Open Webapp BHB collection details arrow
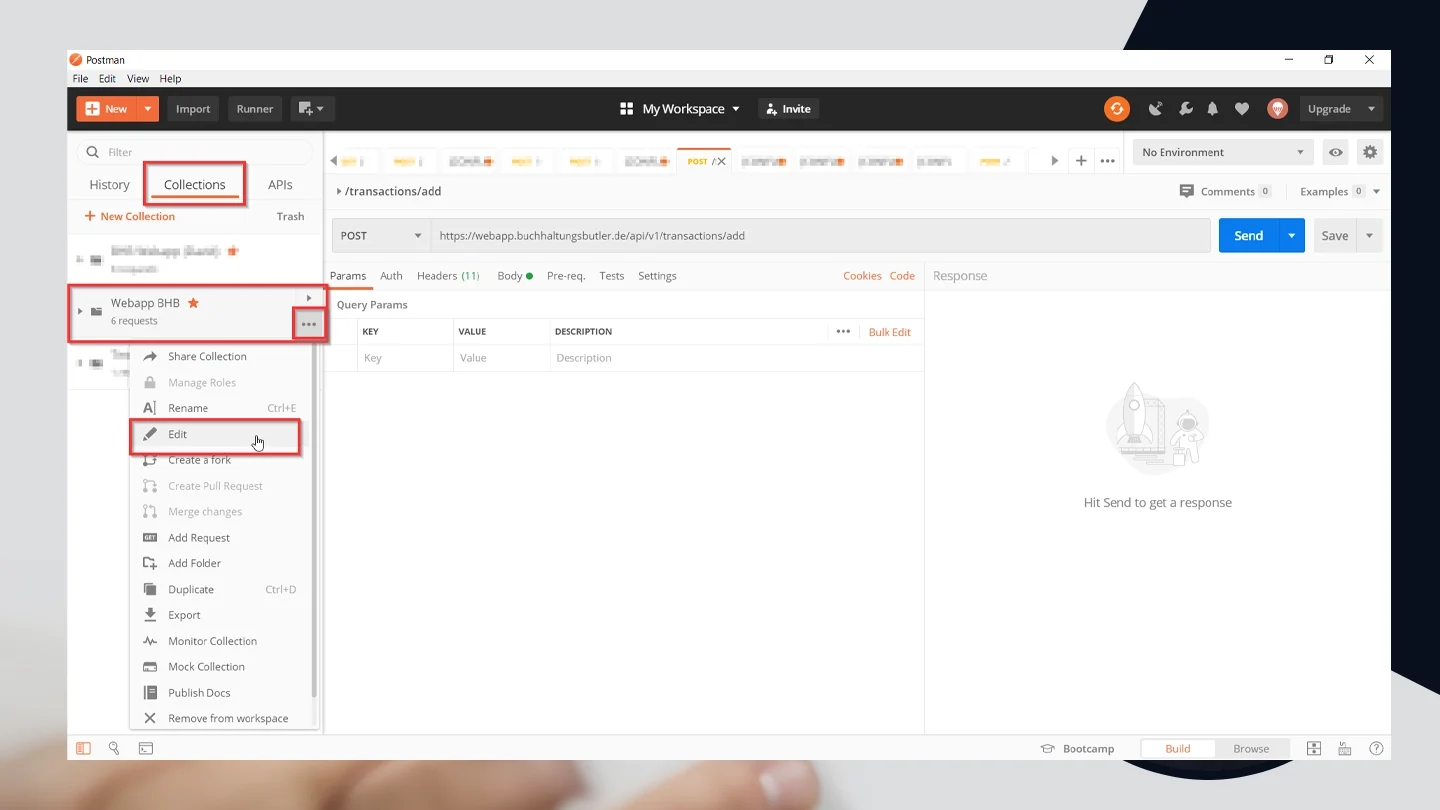 [309, 298]
